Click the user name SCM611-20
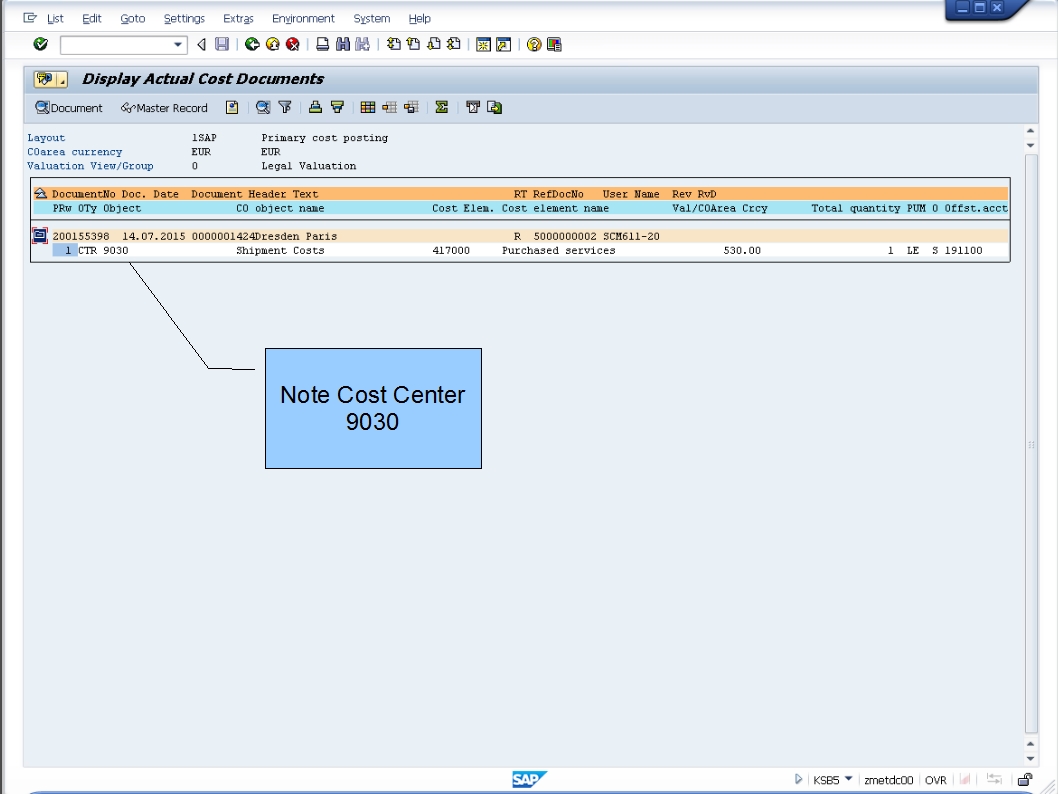 click(631, 236)
